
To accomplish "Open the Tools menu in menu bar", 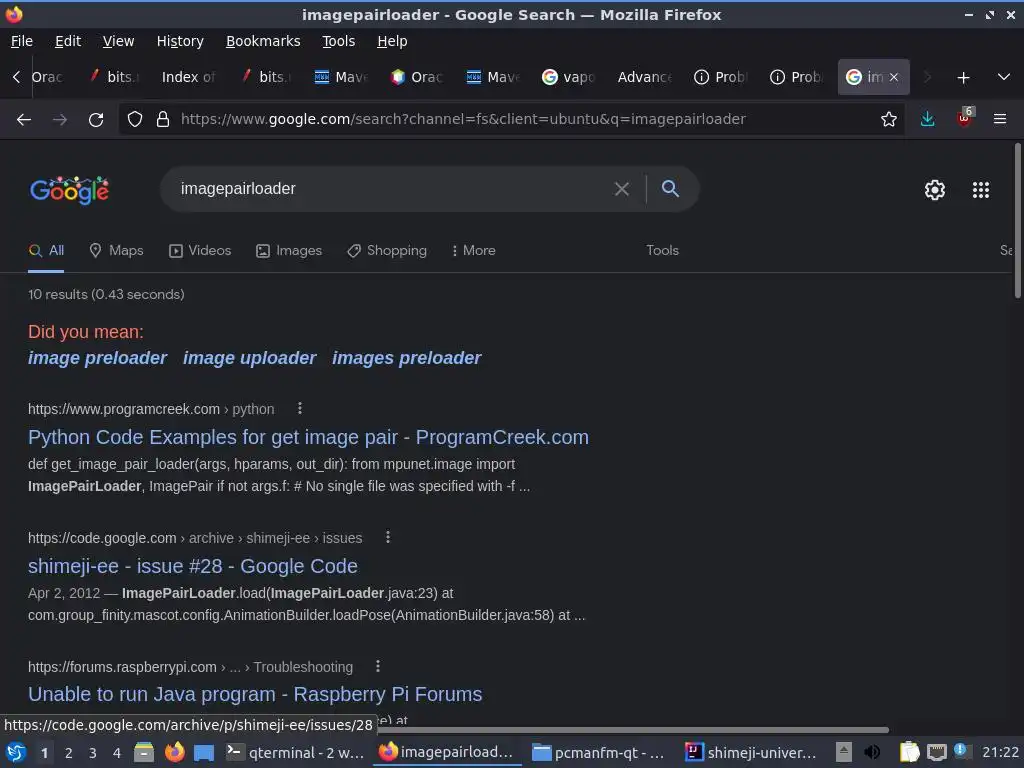I will (338, 41).
